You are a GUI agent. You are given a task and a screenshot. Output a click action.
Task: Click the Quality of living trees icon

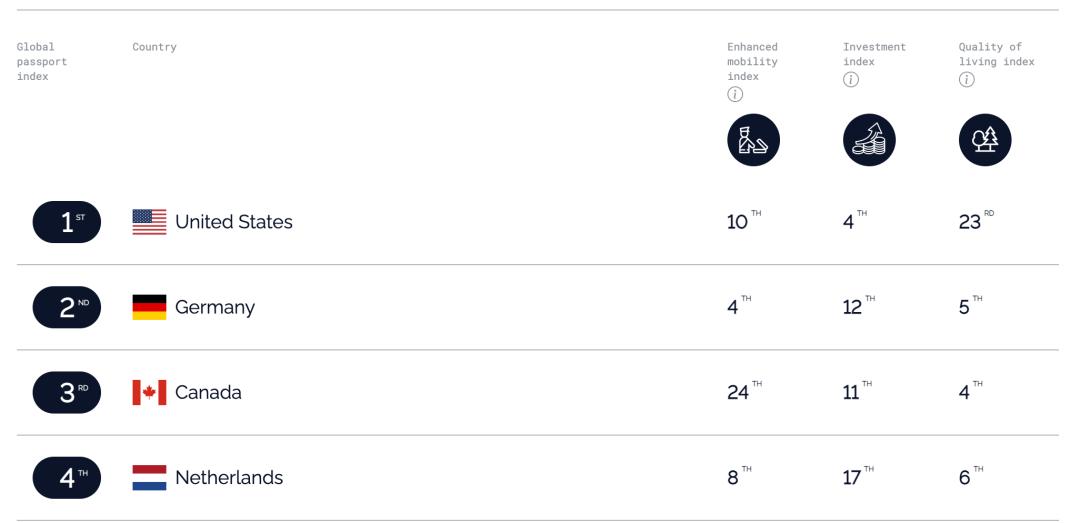coord(985,141)
